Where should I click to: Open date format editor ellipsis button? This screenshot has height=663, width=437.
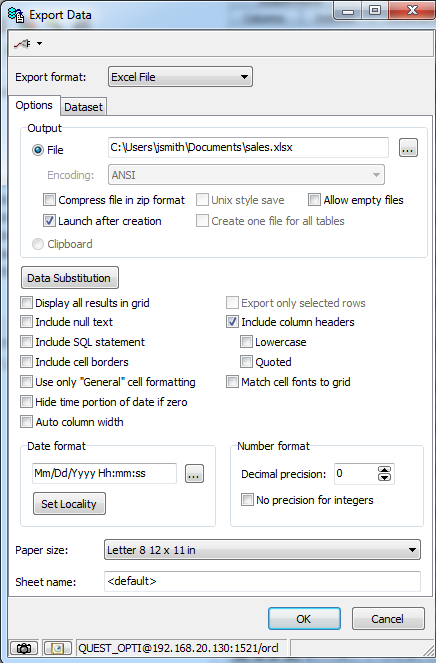tap(194, 474)
